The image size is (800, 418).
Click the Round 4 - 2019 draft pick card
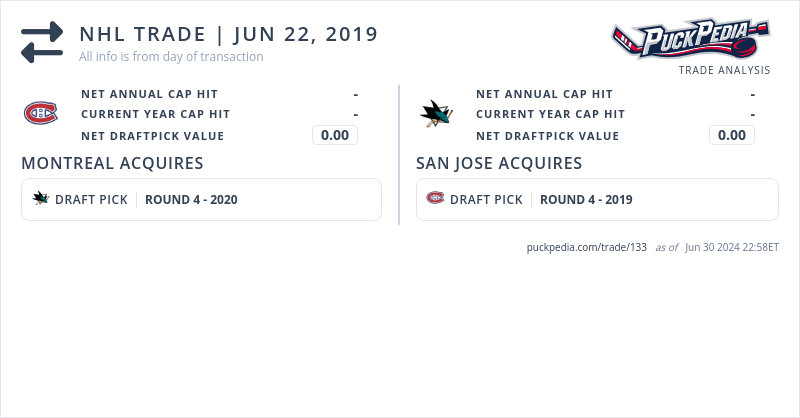pos(597,199)
